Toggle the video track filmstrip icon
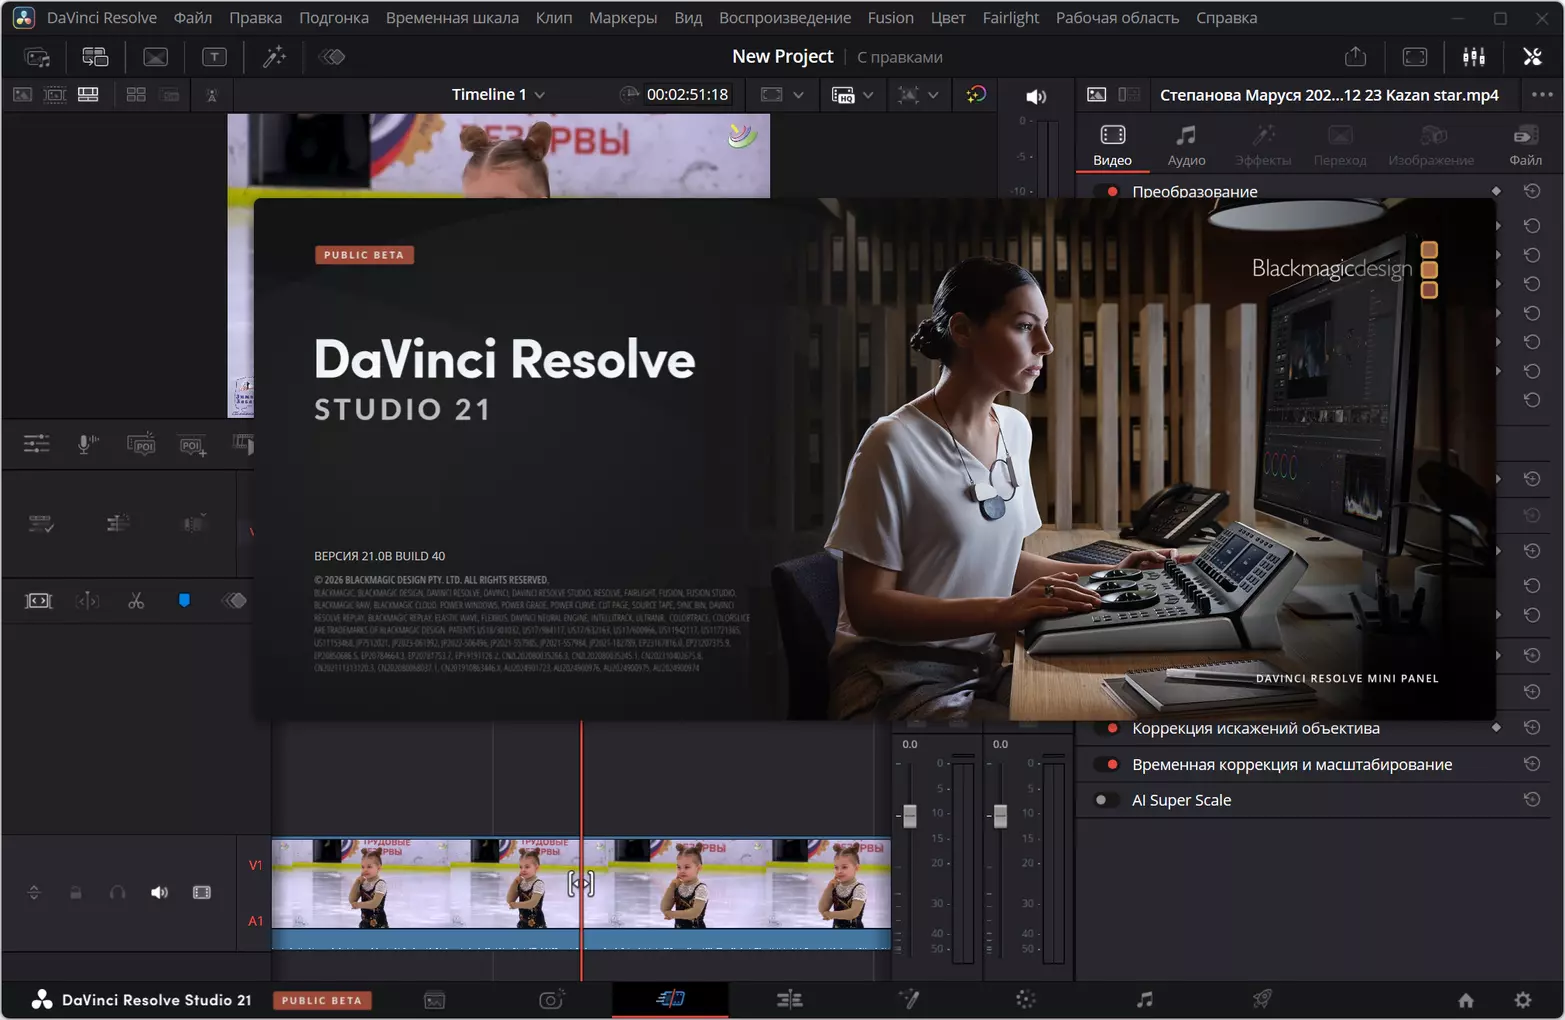This screenshot has height=1020, width=1565. (202, 892)
